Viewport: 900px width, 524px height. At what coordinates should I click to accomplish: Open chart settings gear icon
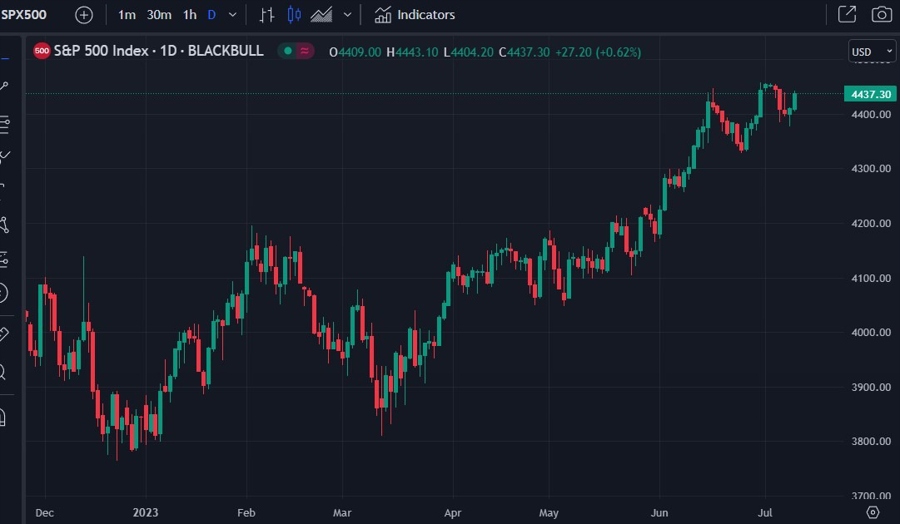[x=872, y=513]
